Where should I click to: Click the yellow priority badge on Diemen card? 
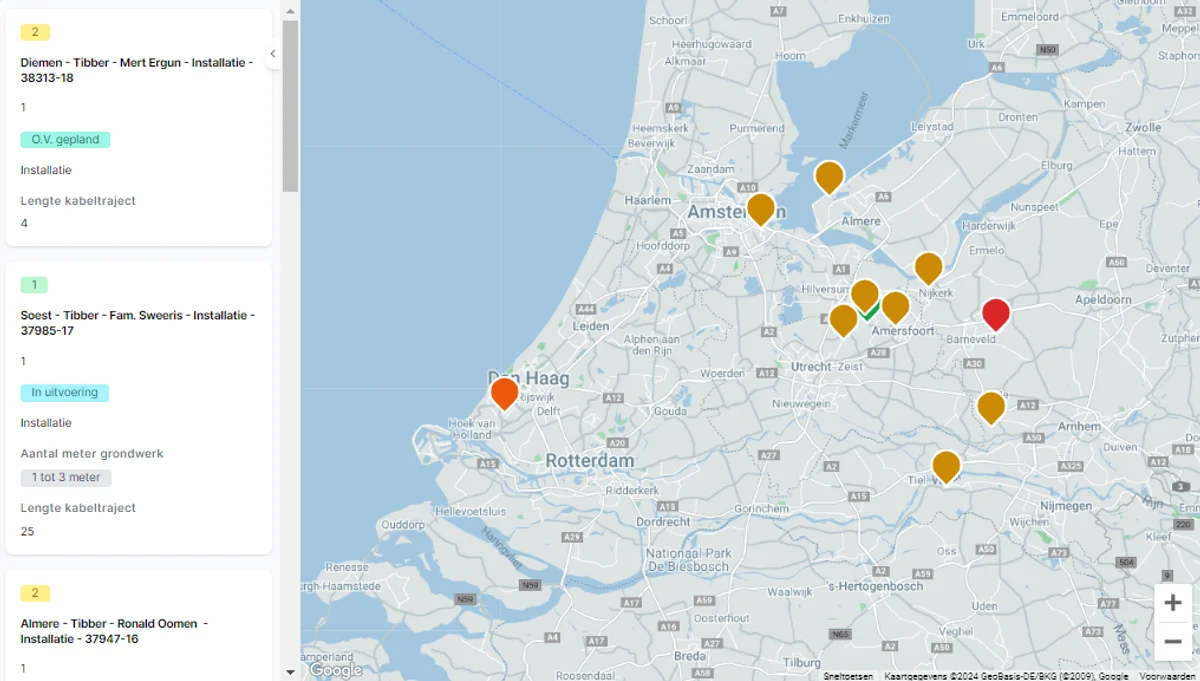click(35, 32)
